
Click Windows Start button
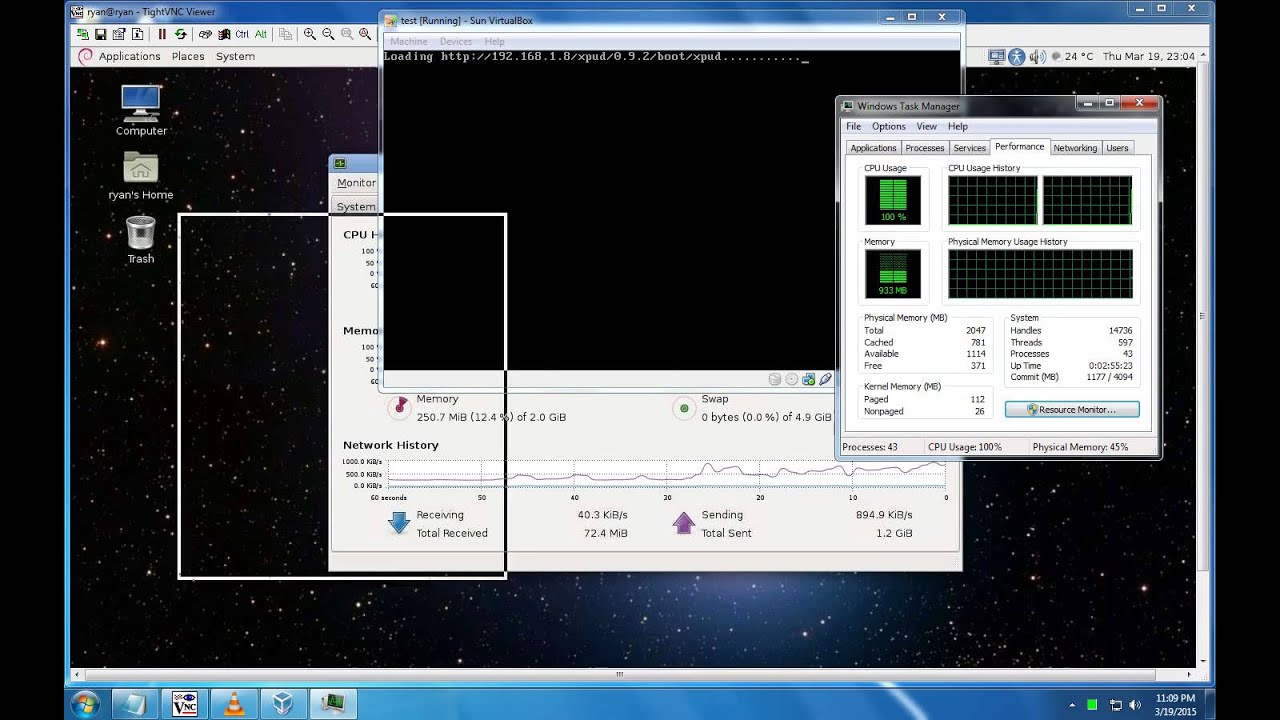click(x=85, y=704)
